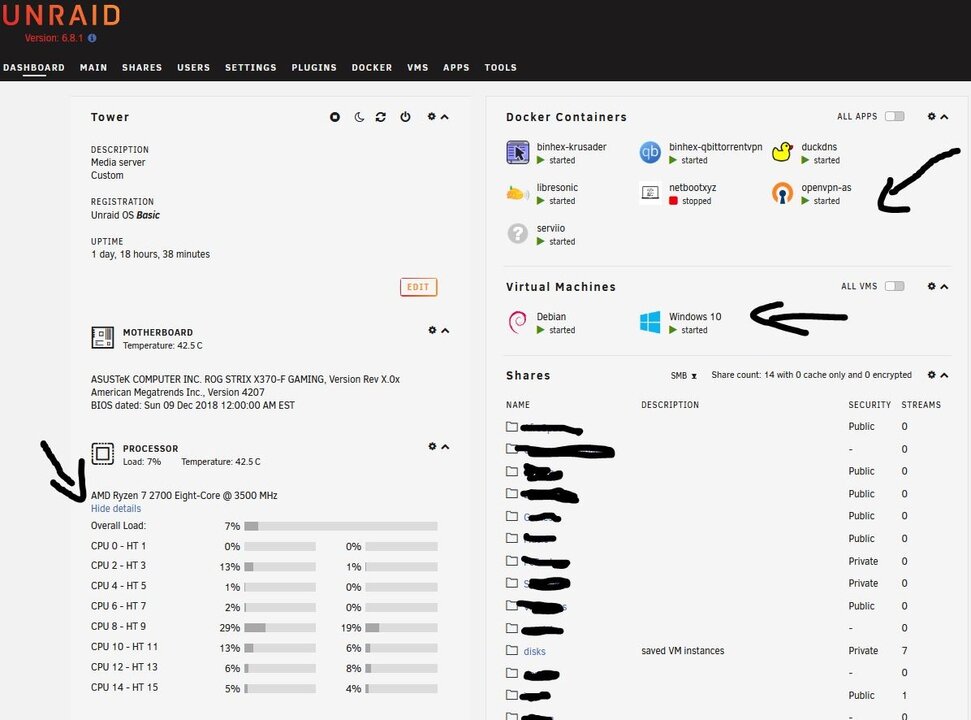
Task: Open Tower panel gear settings
Action: [x=432, y=116]
